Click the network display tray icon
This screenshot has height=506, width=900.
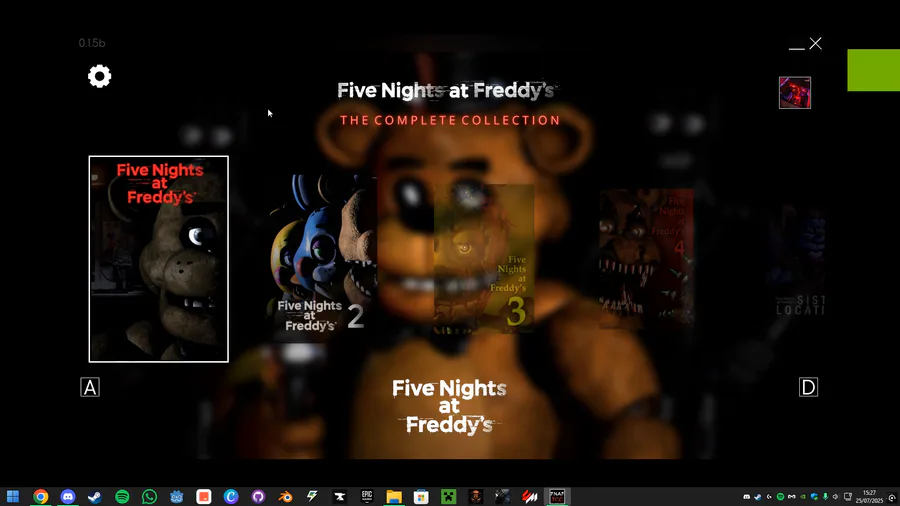pyautogui.click(x=848, y=497)
